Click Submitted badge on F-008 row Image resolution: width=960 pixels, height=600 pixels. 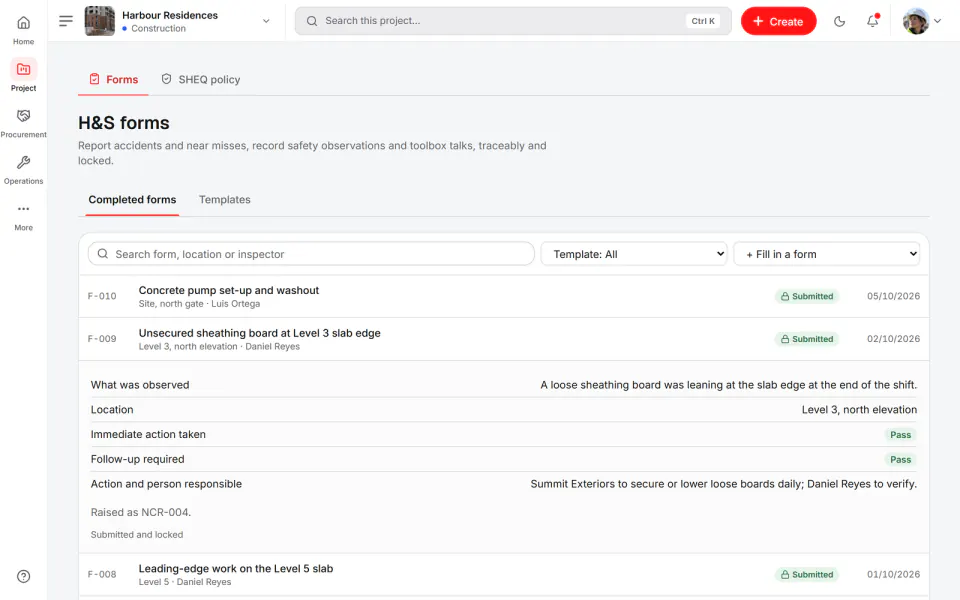pyautogui.click(x=807, y=575)
